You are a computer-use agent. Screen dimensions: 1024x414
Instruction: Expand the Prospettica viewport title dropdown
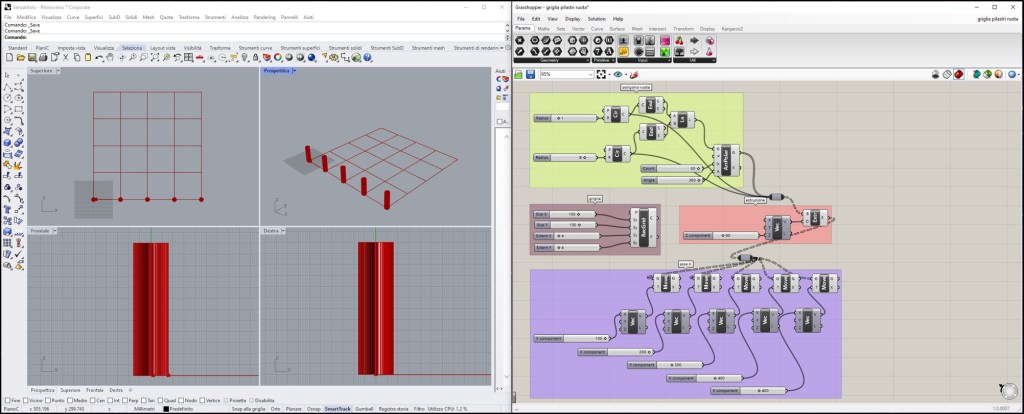point(294,71)
